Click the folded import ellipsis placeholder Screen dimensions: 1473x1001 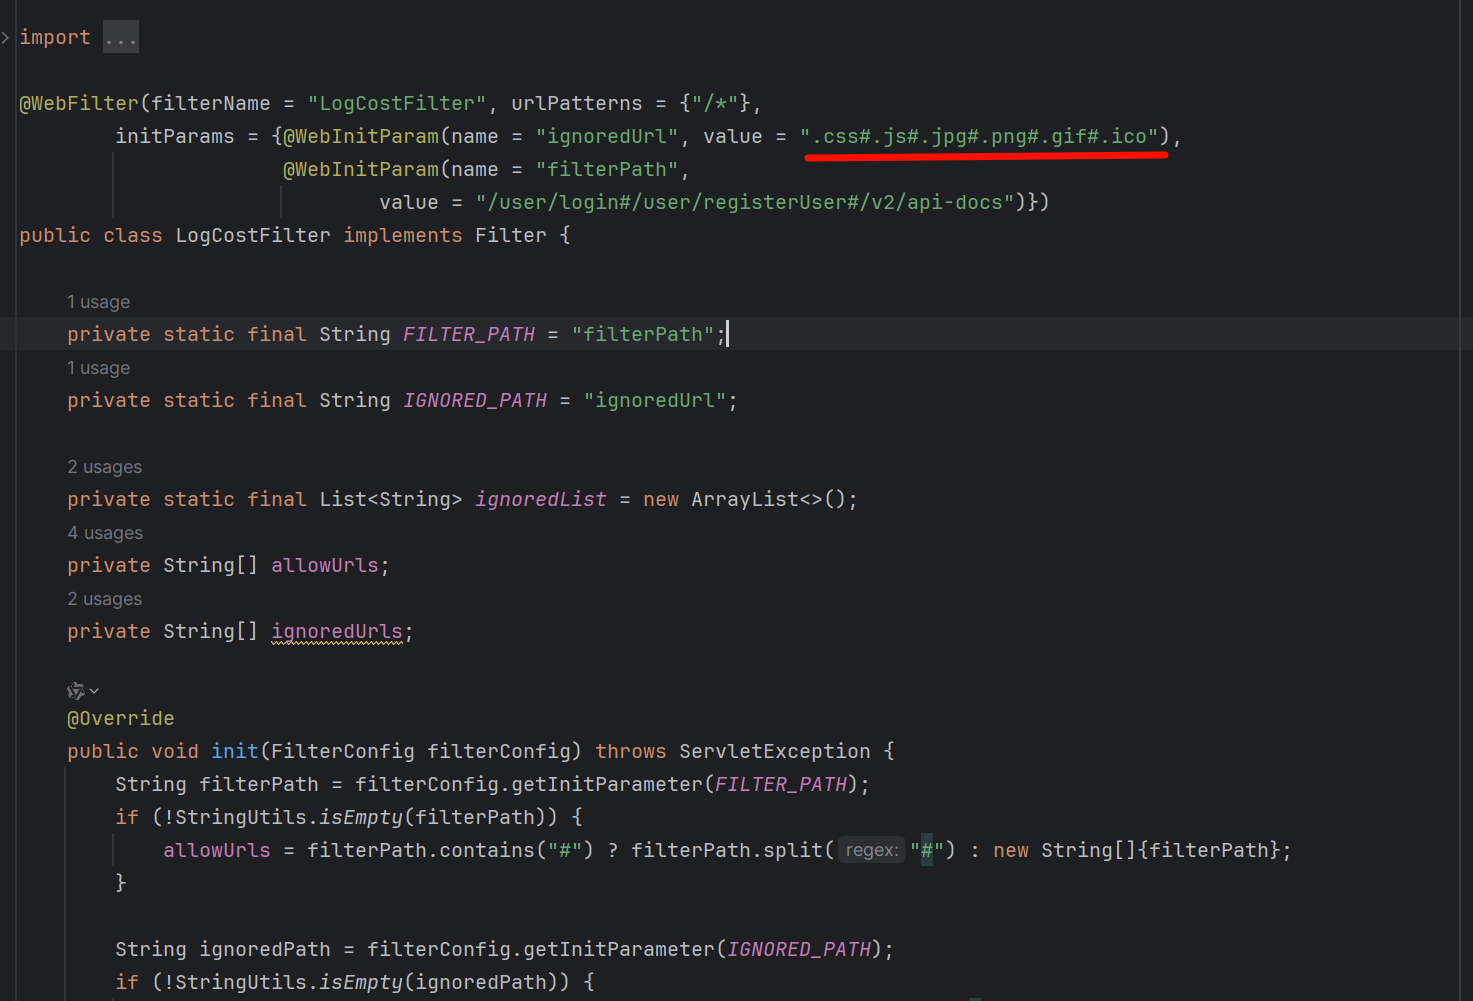[x=120, y=38]
